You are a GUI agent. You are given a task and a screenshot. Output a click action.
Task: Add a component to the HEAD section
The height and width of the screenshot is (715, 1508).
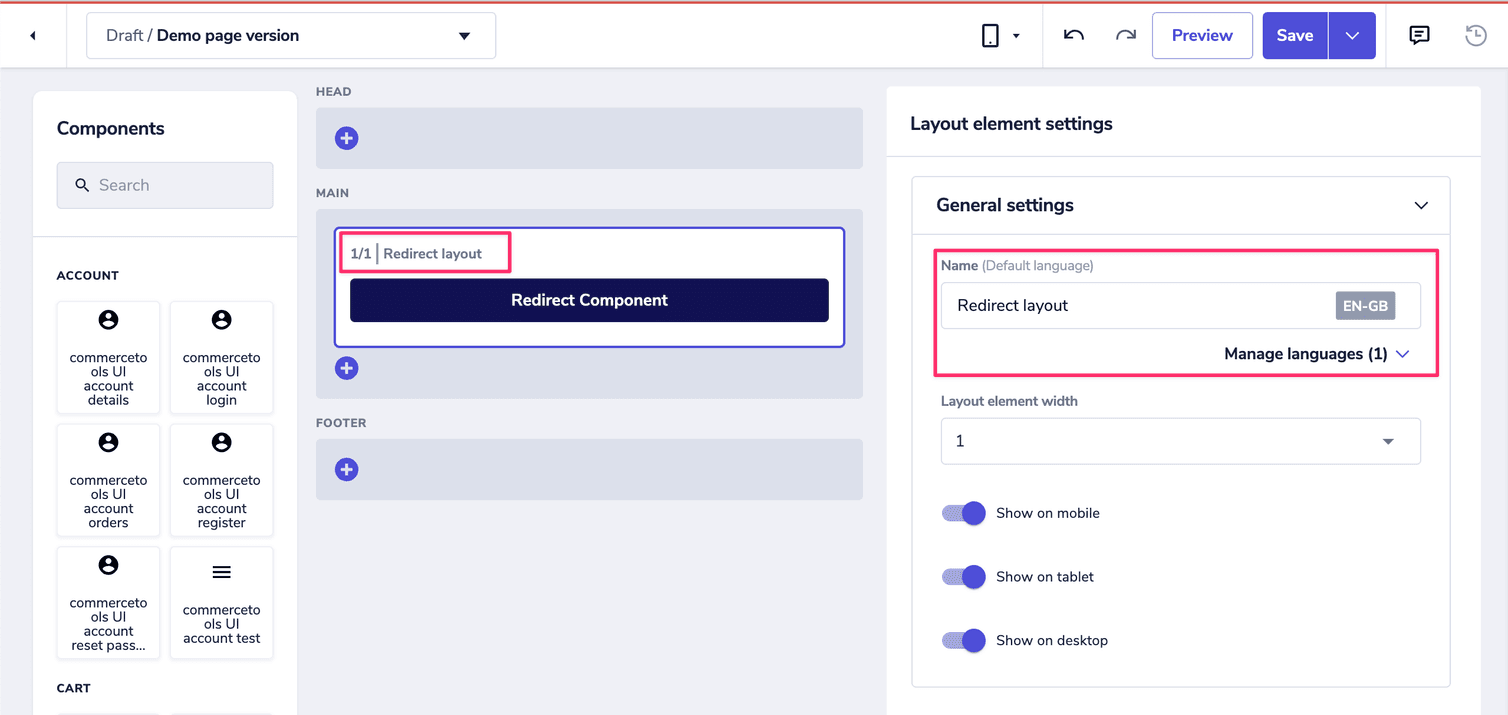click(x=346, y=138)
